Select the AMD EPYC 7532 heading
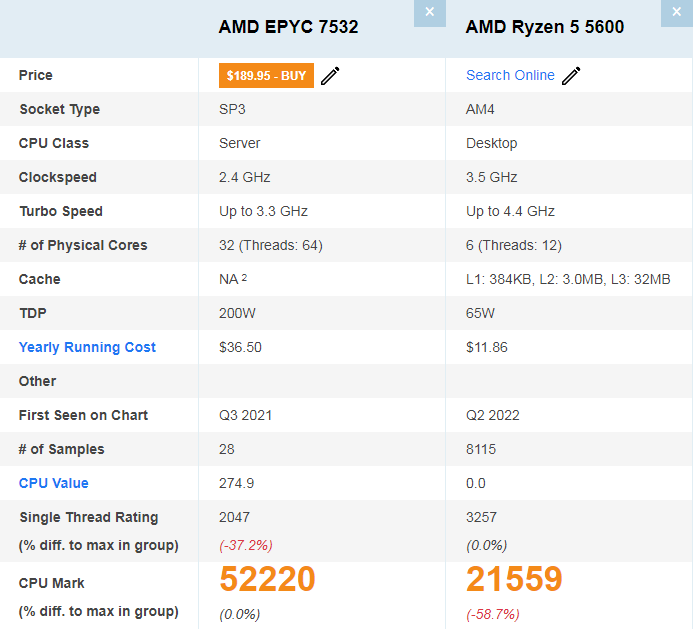Viewport: 693px width, 629px height. (288, 27)
